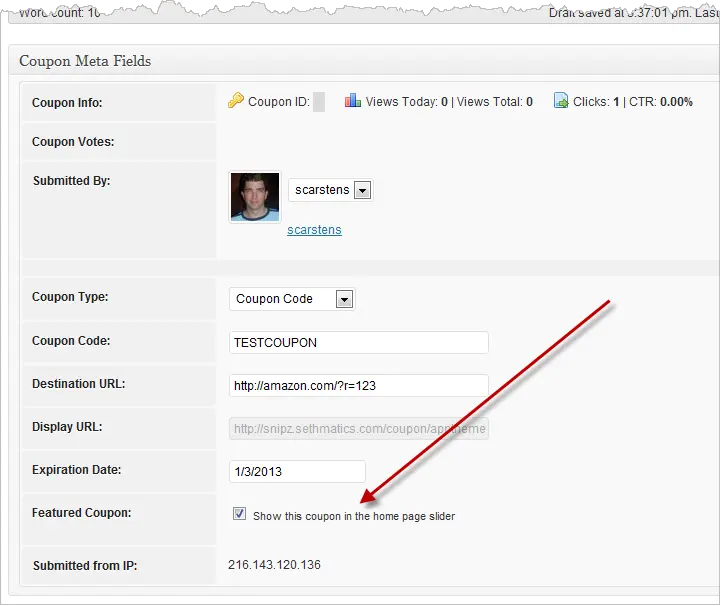Open the Coupon Type dropdown

click(x=292, y=299)
